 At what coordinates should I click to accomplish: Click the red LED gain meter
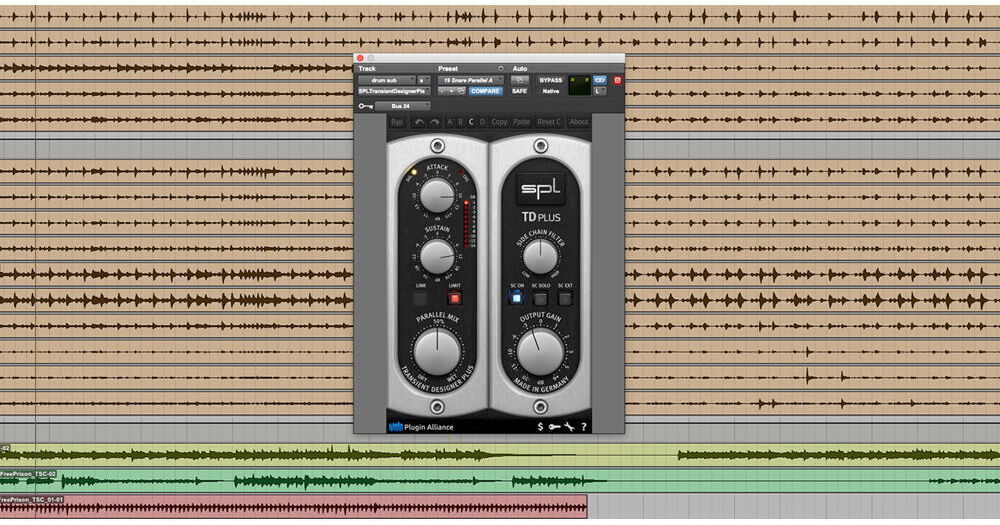(466, 223)
